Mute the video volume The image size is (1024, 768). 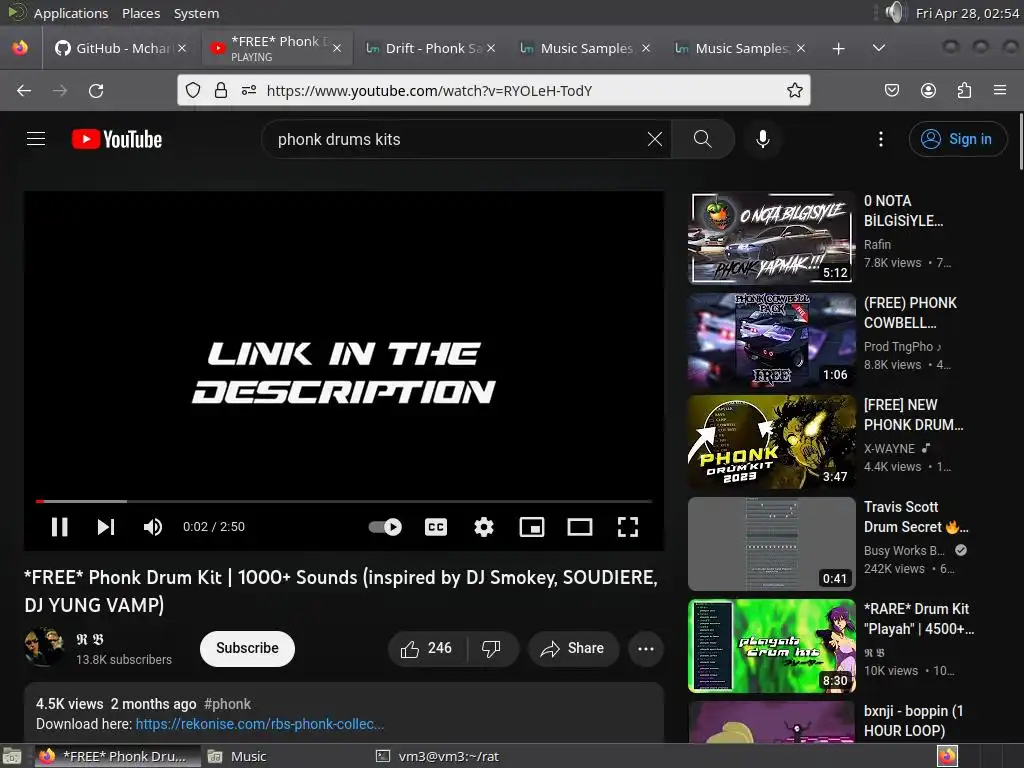point(153,527)
